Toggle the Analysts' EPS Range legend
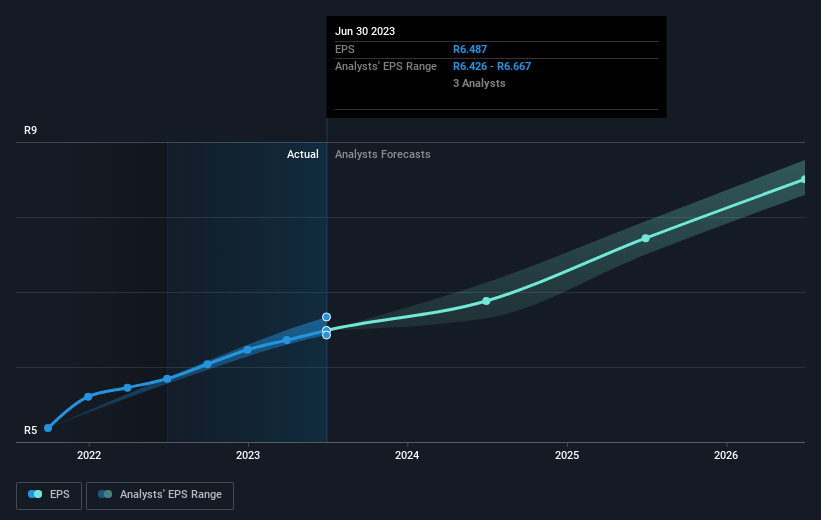The image size is (821, 520). coord(160,495)
